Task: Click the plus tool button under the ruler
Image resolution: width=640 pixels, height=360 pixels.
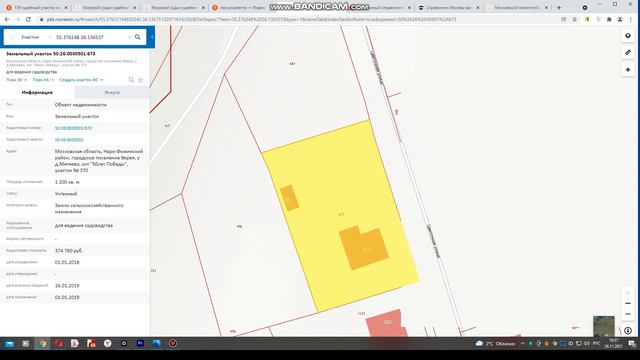Action: click(x=628, y=70)
